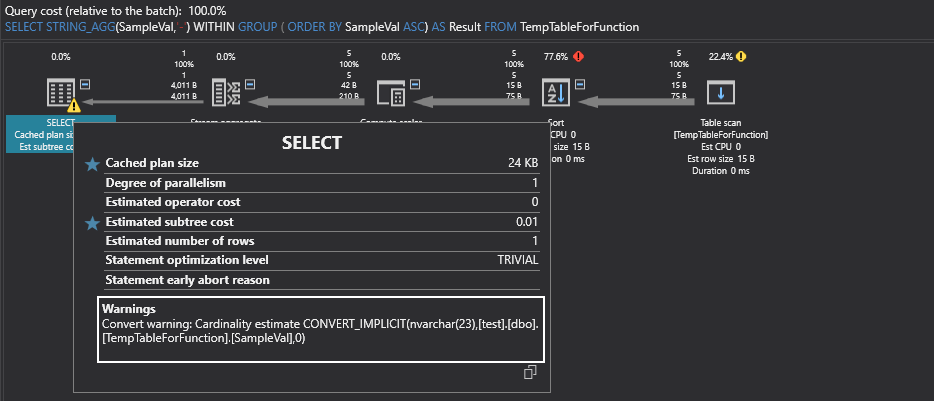934x401 pixels.
Task: Click the yellow warning badge beside 22.4%
Action: 741,57
